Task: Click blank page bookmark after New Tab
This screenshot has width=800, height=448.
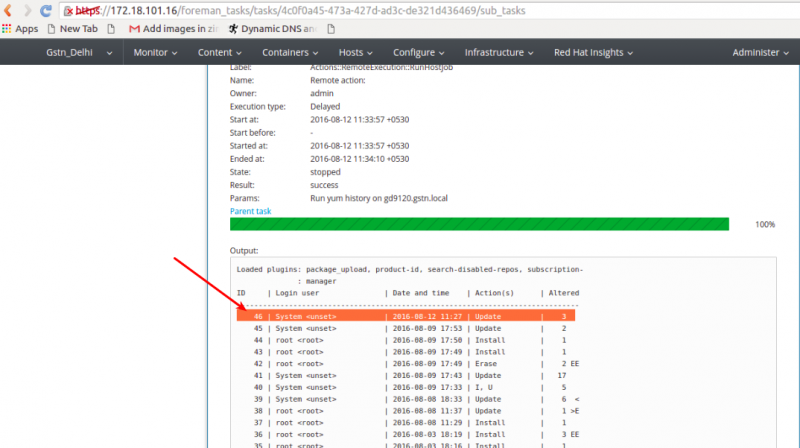Action: click(x=111, y=29)
